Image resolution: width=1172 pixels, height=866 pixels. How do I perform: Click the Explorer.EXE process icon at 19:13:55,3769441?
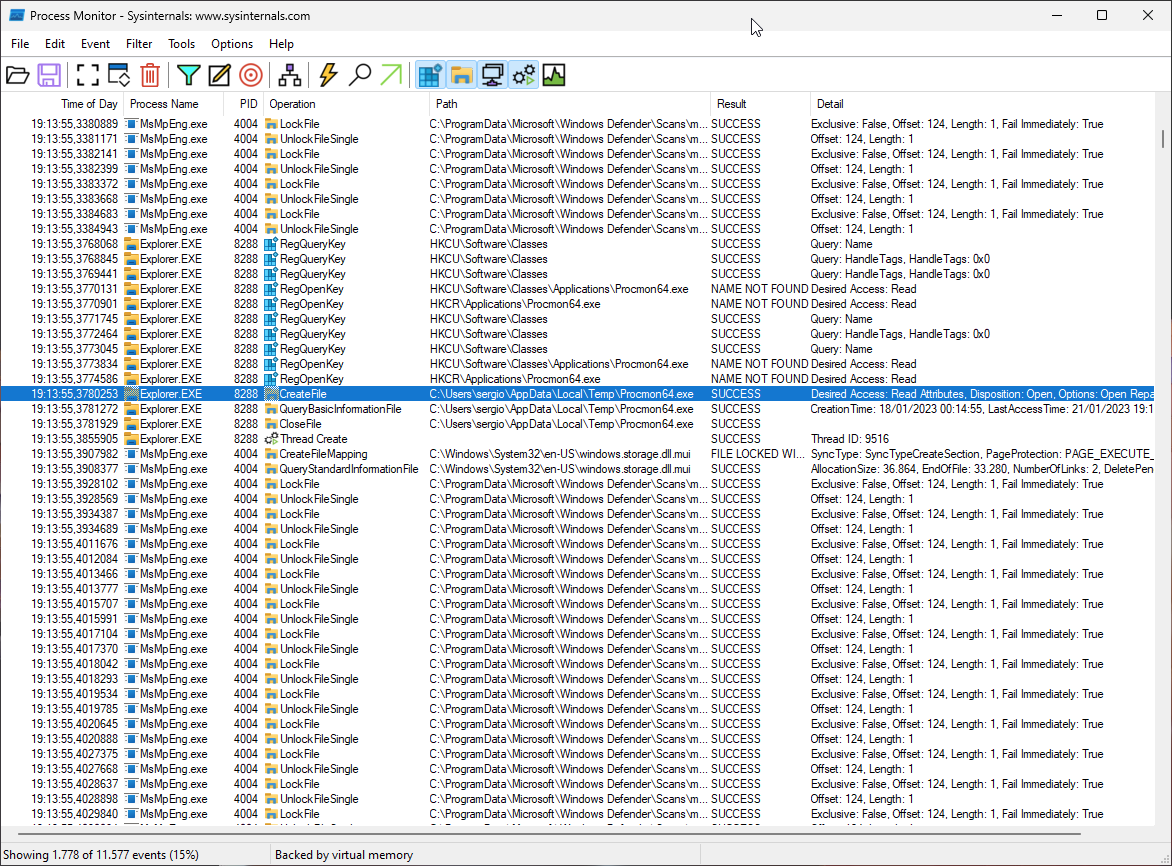tap(132, 274)
